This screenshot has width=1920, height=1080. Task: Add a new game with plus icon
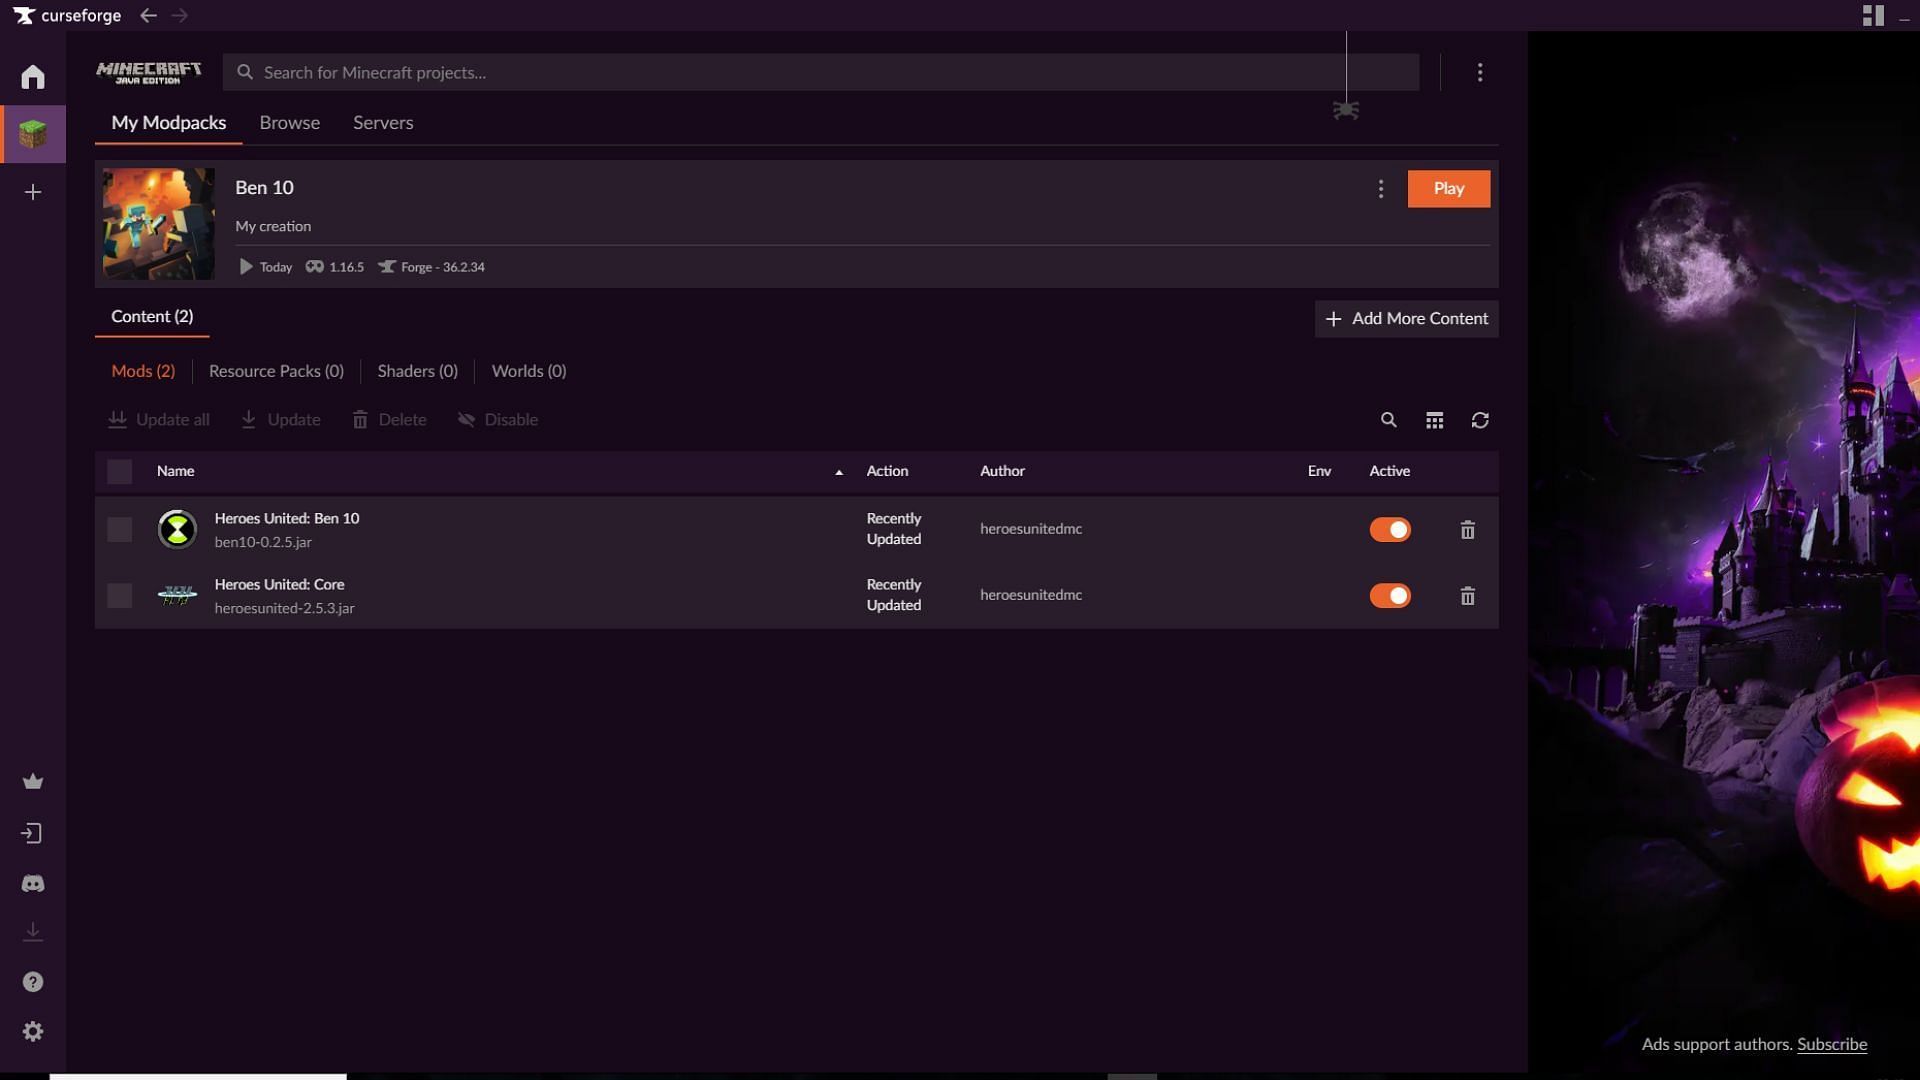coord(33,192)
